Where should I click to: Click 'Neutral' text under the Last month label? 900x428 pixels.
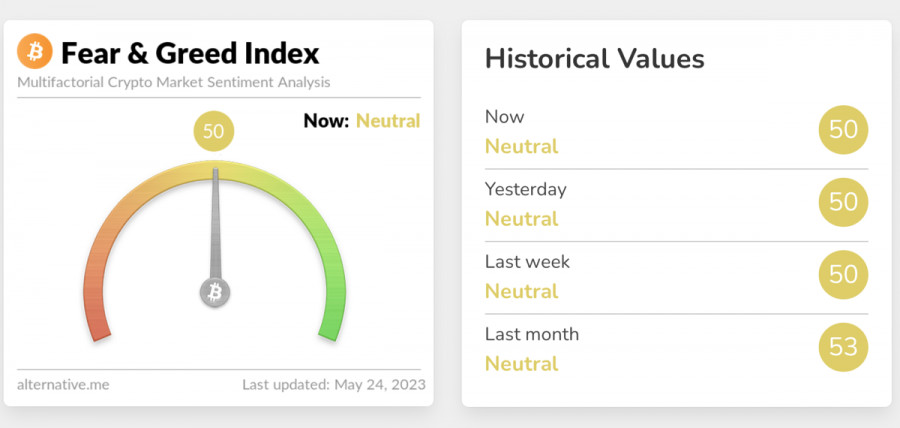coord(521,363)
